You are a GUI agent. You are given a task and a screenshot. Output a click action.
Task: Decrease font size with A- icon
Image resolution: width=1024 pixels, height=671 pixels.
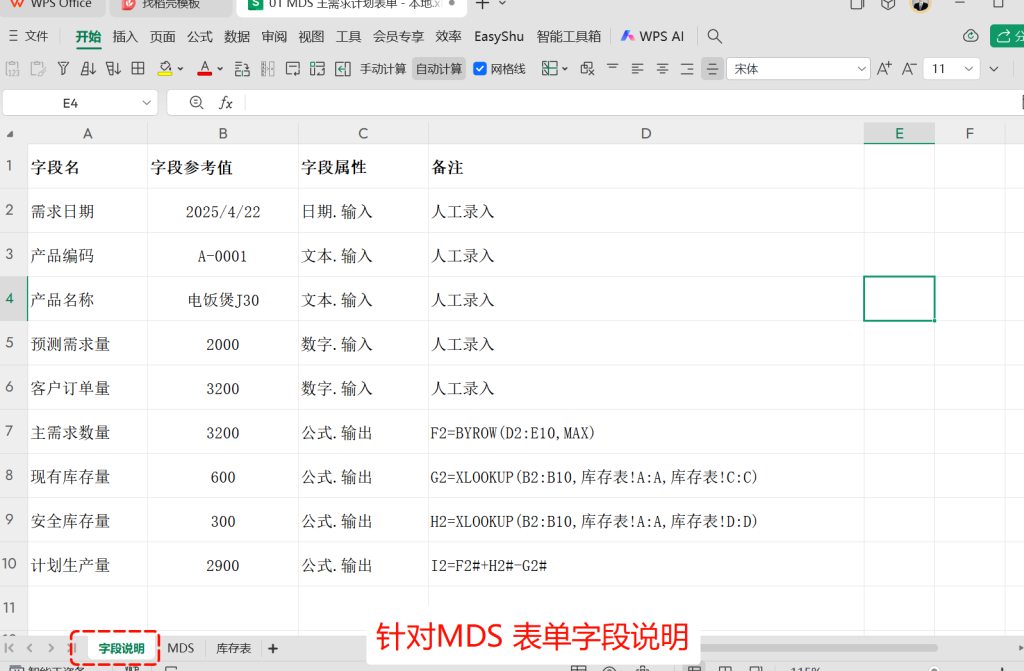click(909, 69)
